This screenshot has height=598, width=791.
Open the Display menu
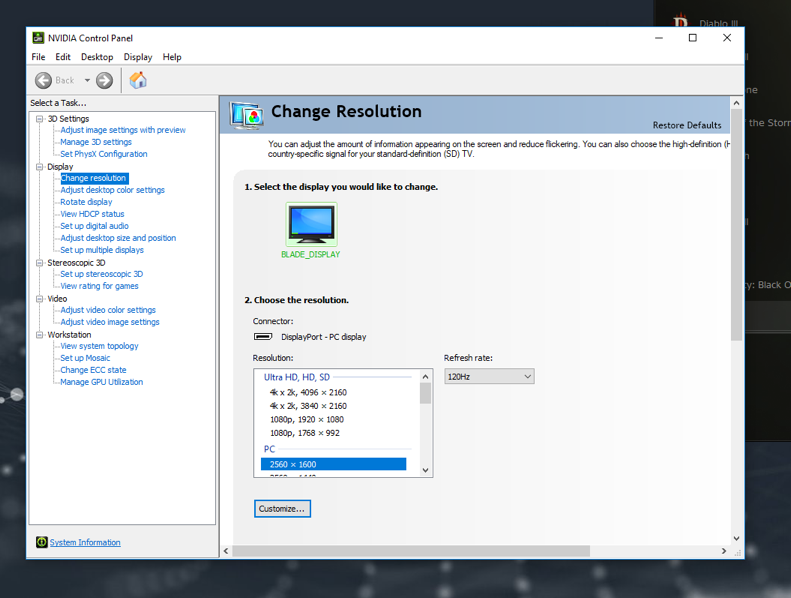click(x=138, y=57)
